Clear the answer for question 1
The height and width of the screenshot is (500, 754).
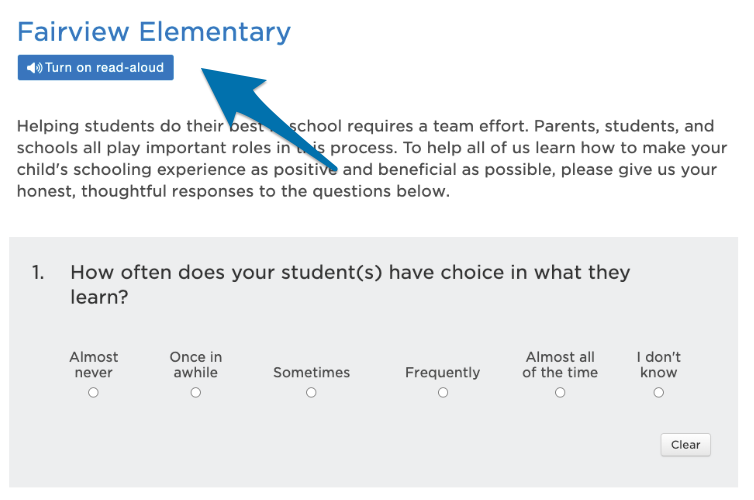tap(685, 445)
